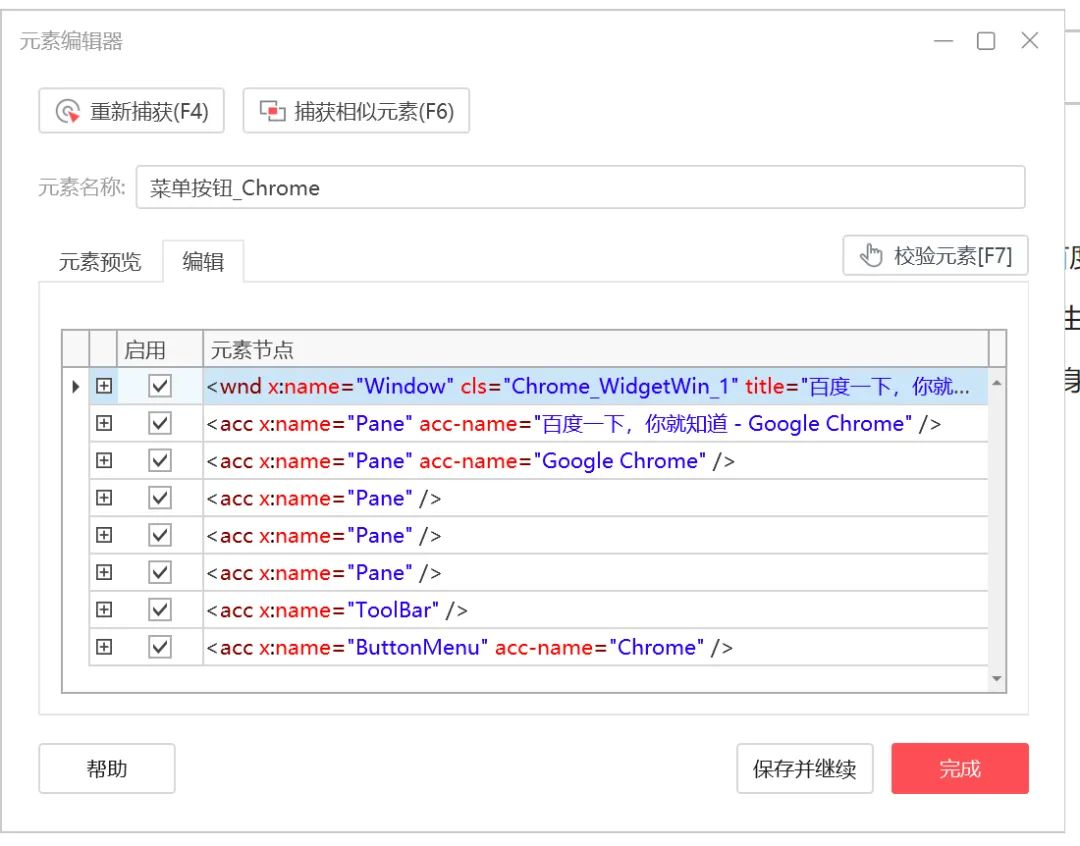Image resolution: width=1080 pixels, height=846 pixels.
Task: Click the scroll-down arrow of the node list
Action: click(996, 679)
